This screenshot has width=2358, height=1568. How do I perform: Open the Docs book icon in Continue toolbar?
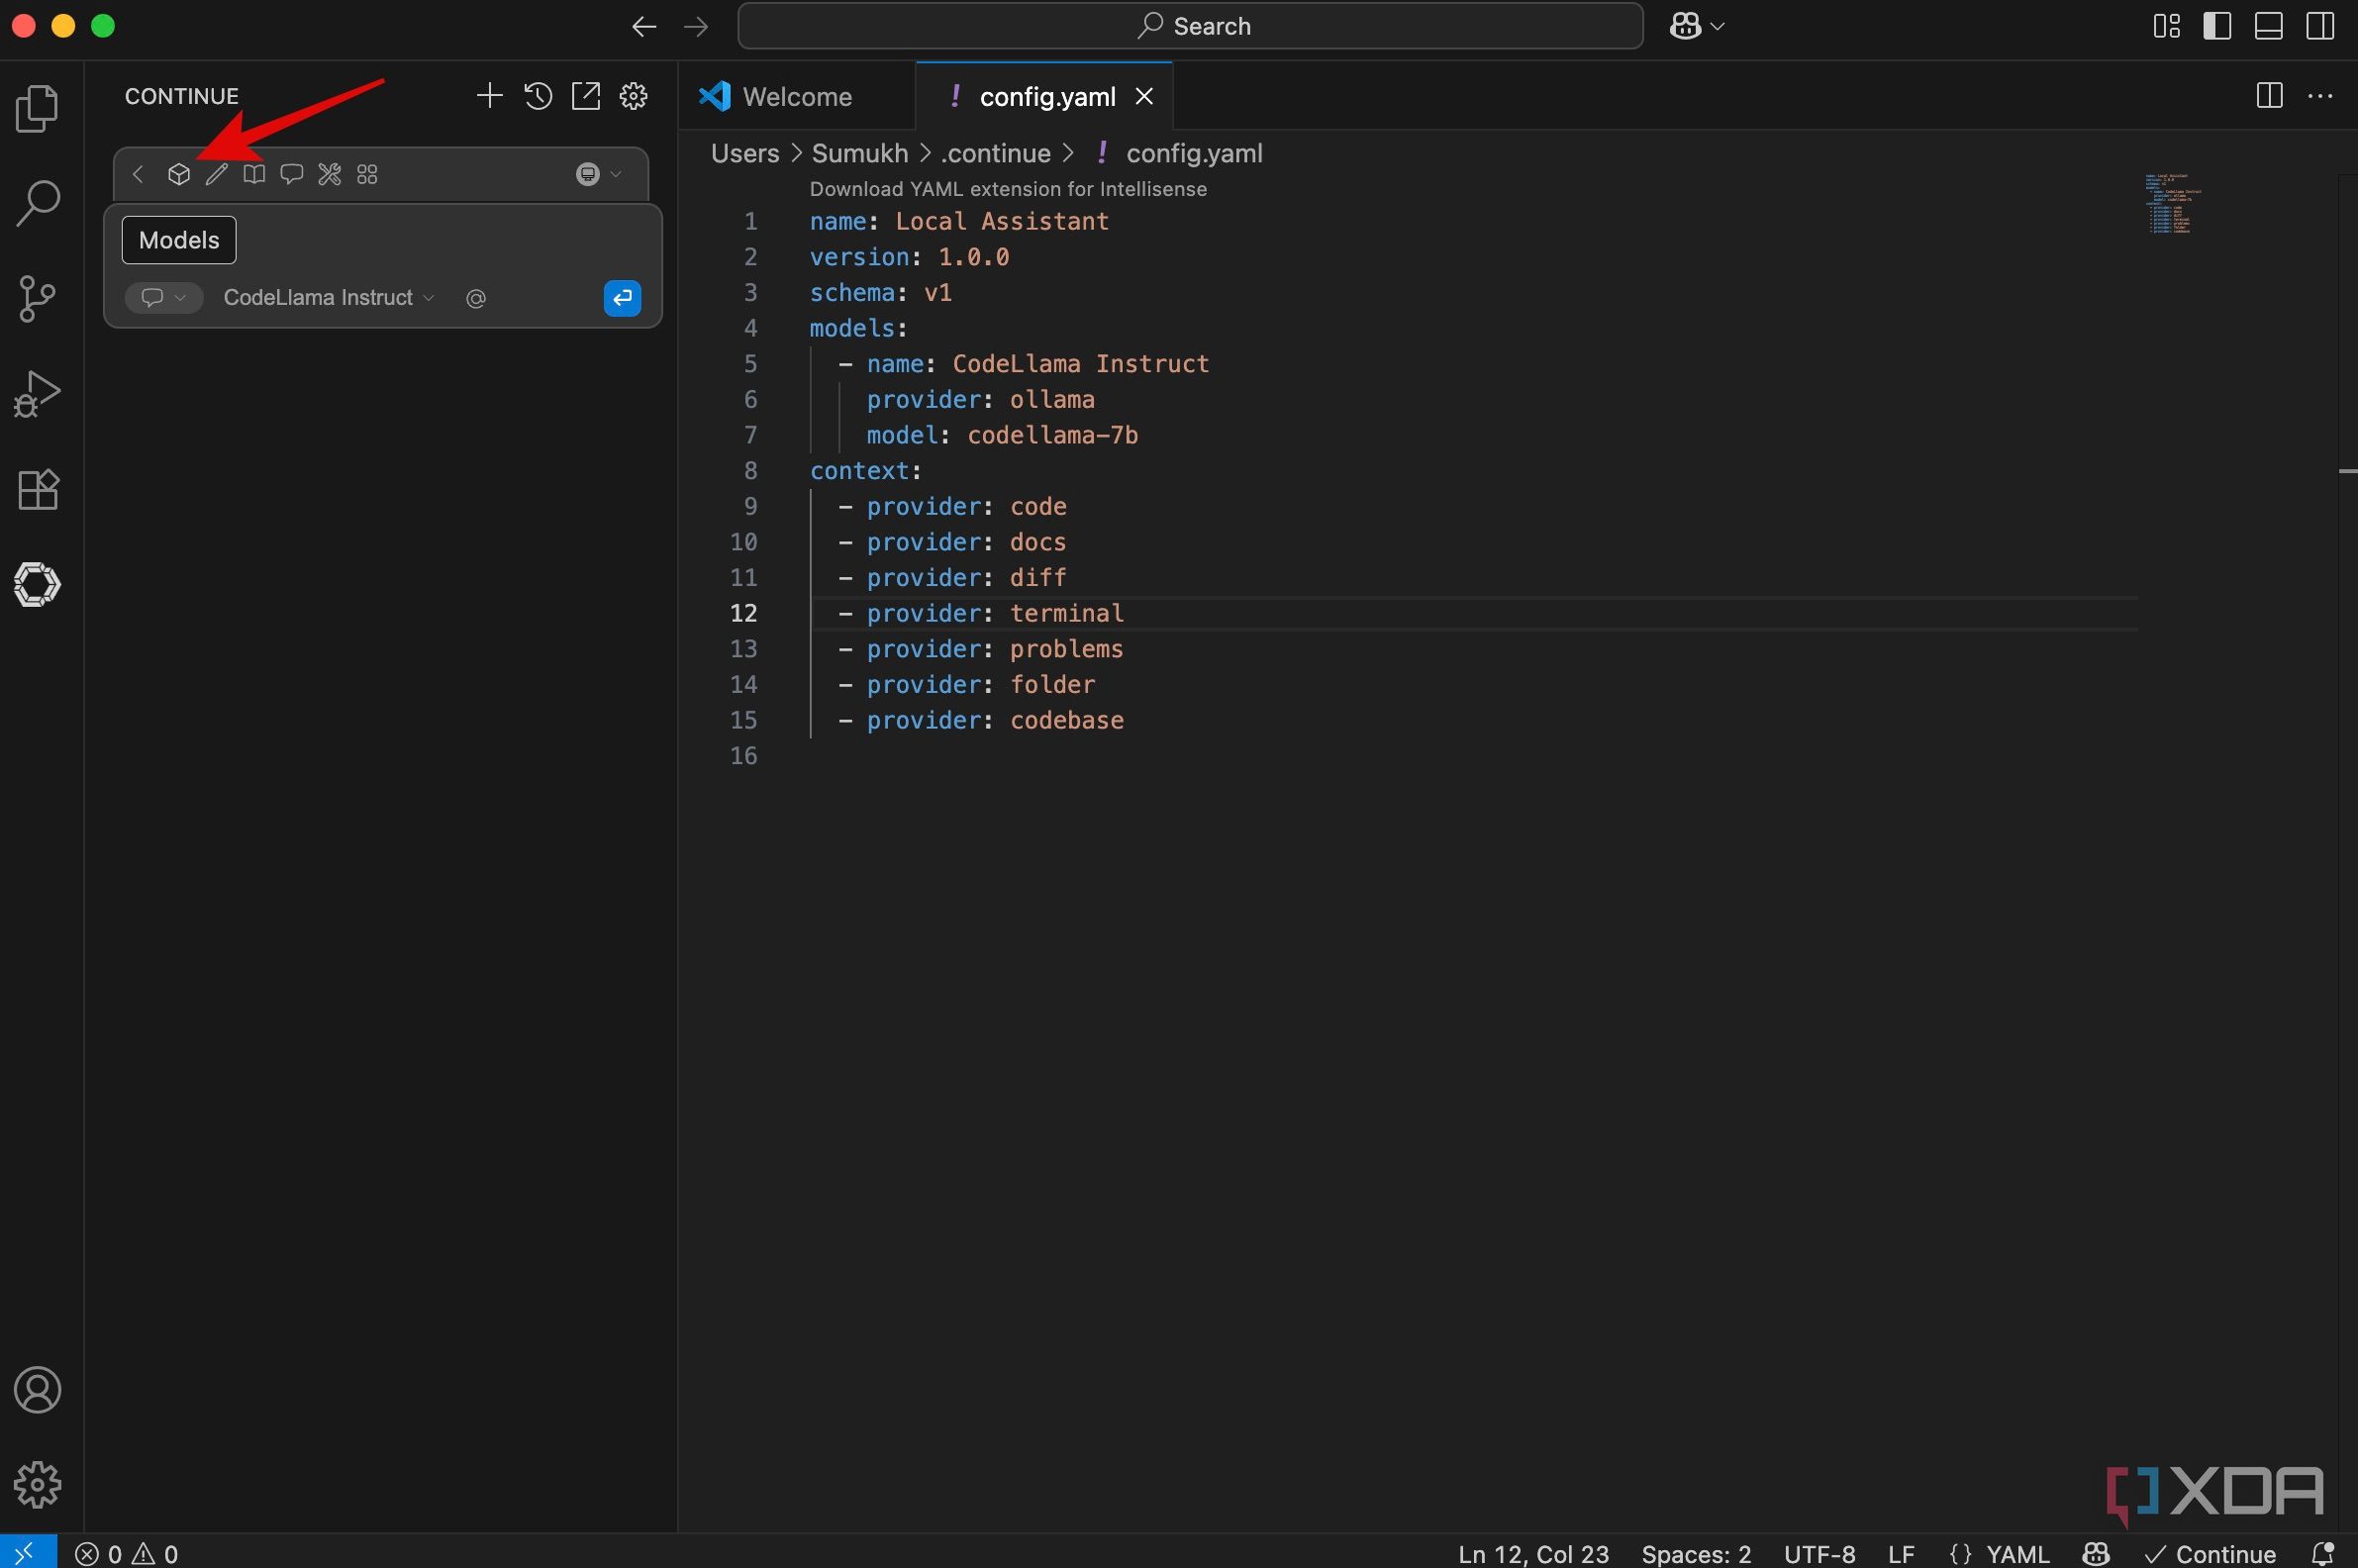click(x=254, y=175)
